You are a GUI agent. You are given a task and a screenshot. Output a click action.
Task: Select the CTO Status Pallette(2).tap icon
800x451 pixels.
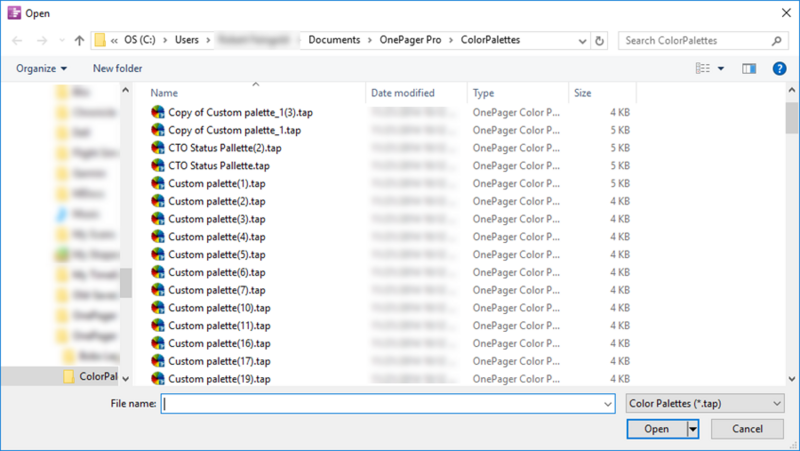(x=158, y=148)
